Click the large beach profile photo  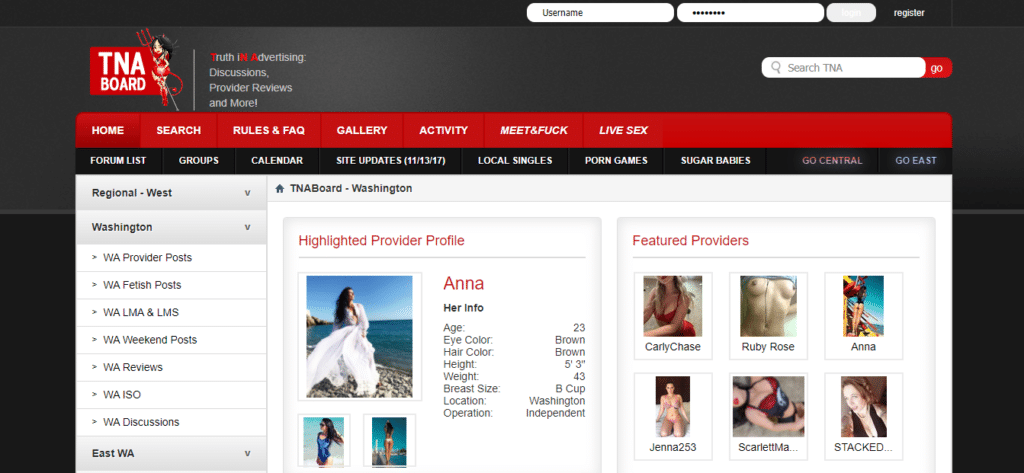click(360, 336)
